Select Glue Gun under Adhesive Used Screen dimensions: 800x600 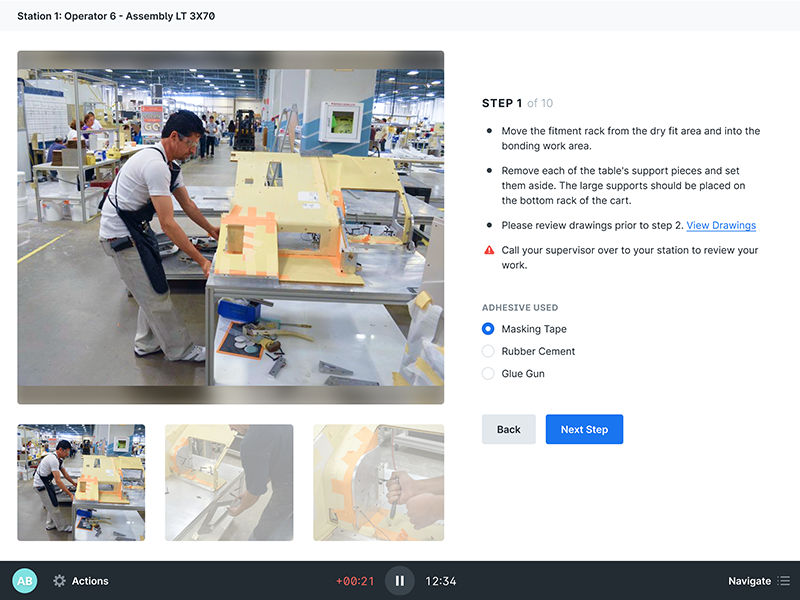pyautogui.click(x=487, y=373)
